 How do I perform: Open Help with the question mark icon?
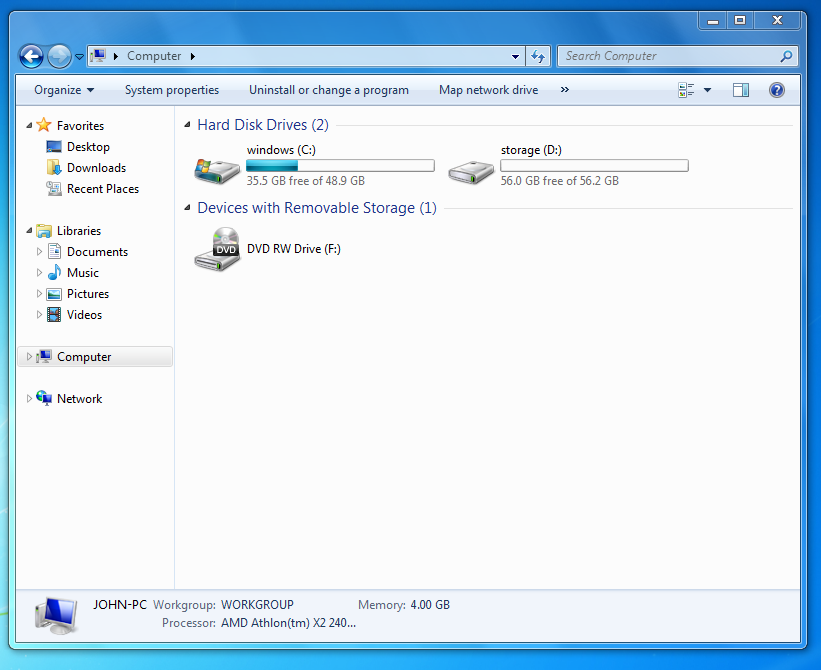(x=776, y=90)
